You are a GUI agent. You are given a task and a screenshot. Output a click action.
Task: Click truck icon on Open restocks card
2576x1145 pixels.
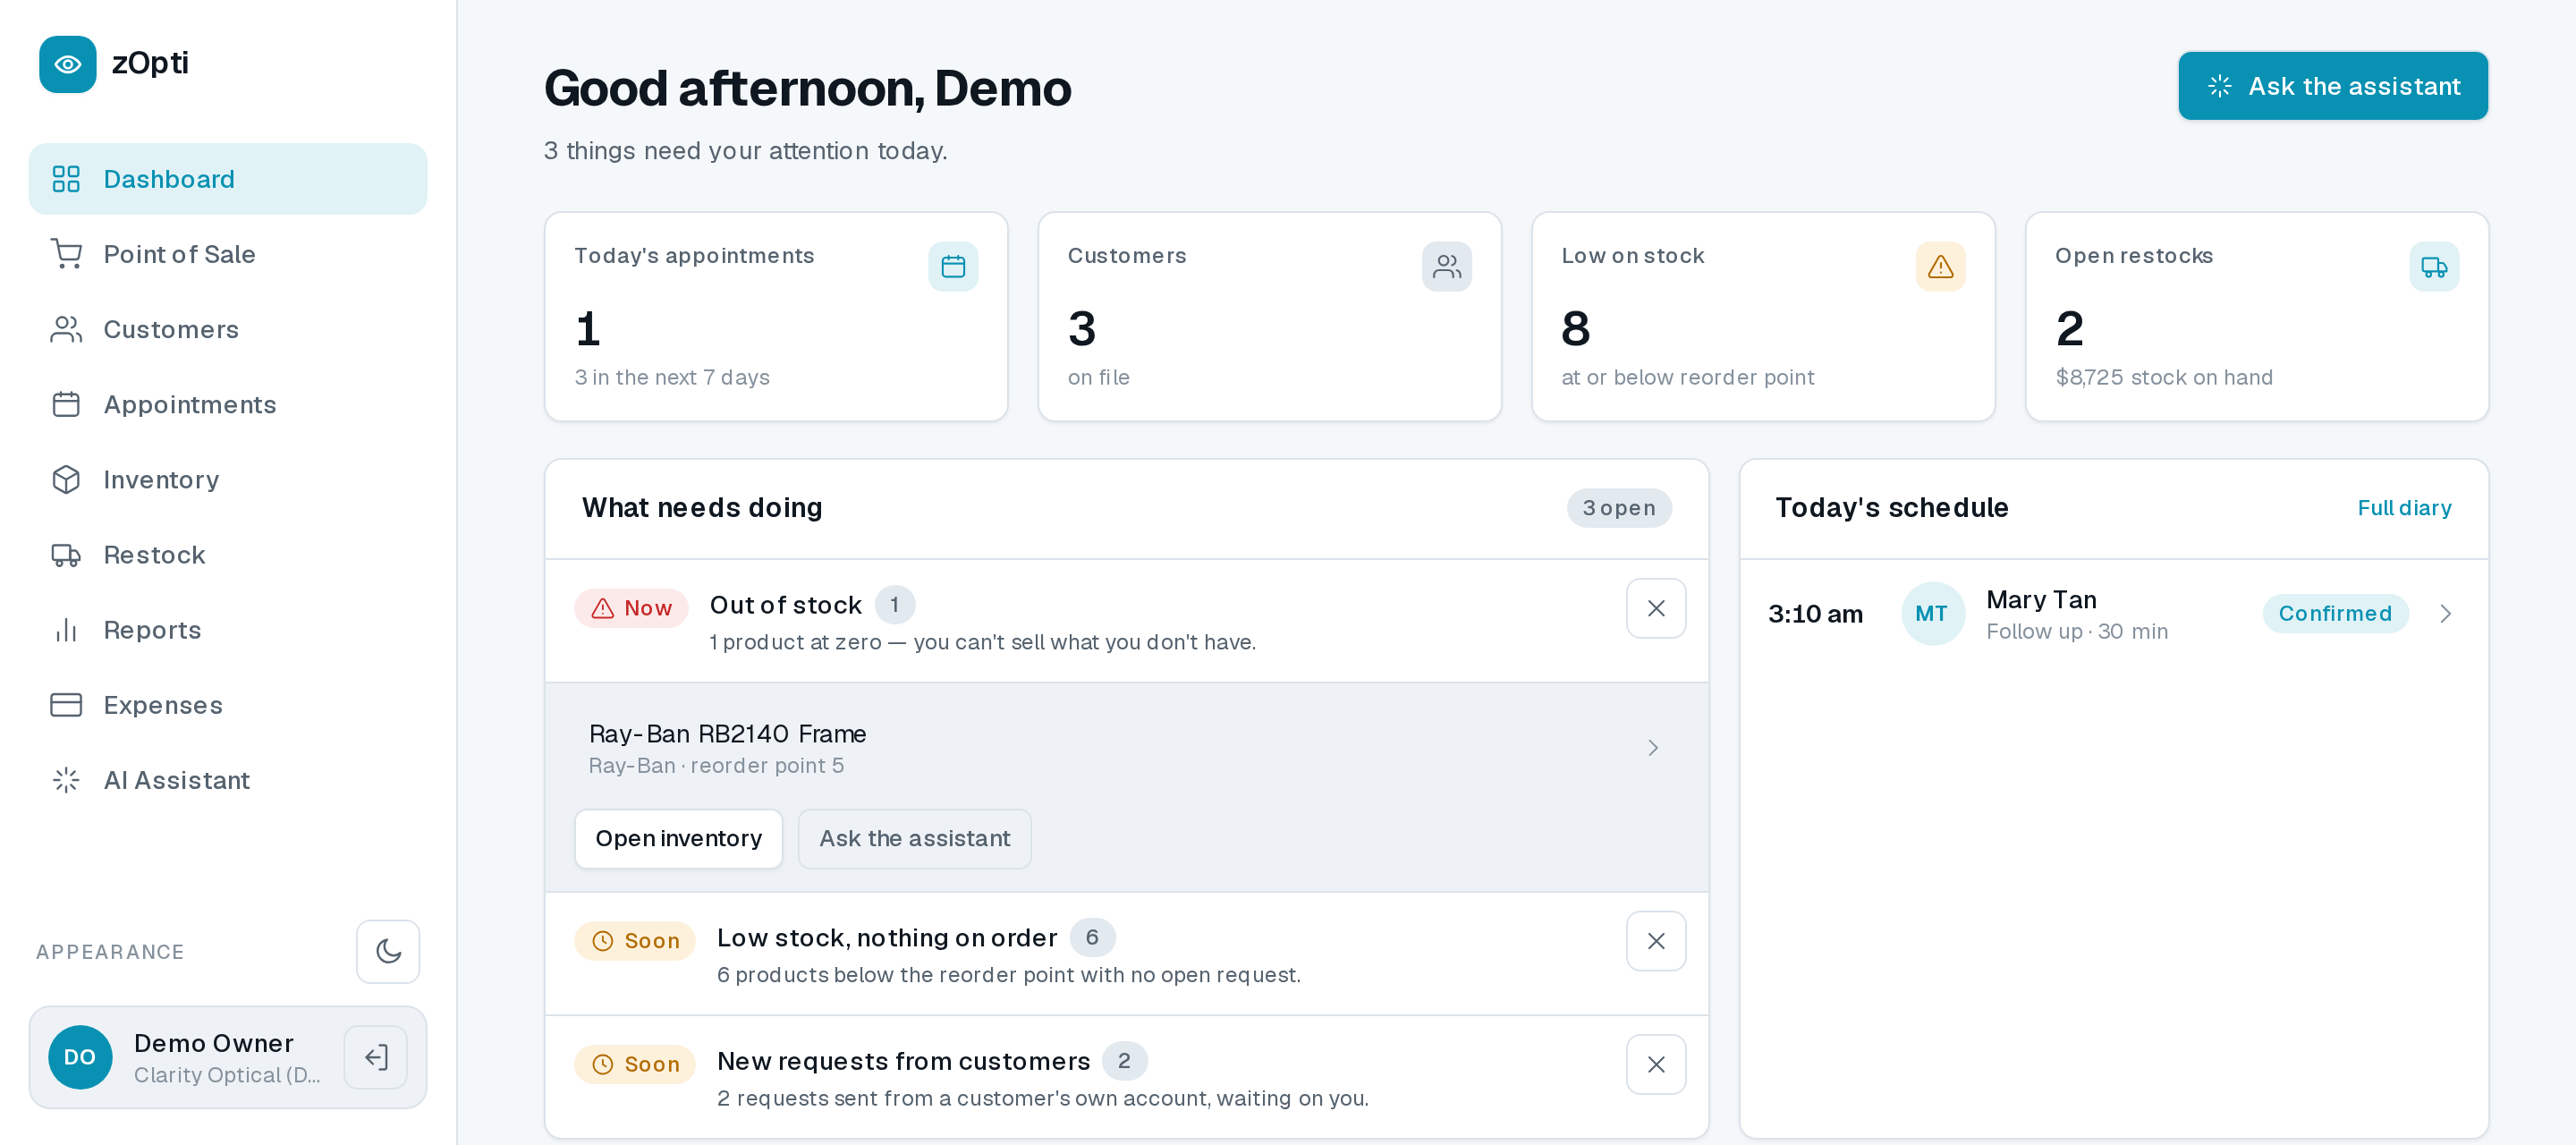(2434, 267)
